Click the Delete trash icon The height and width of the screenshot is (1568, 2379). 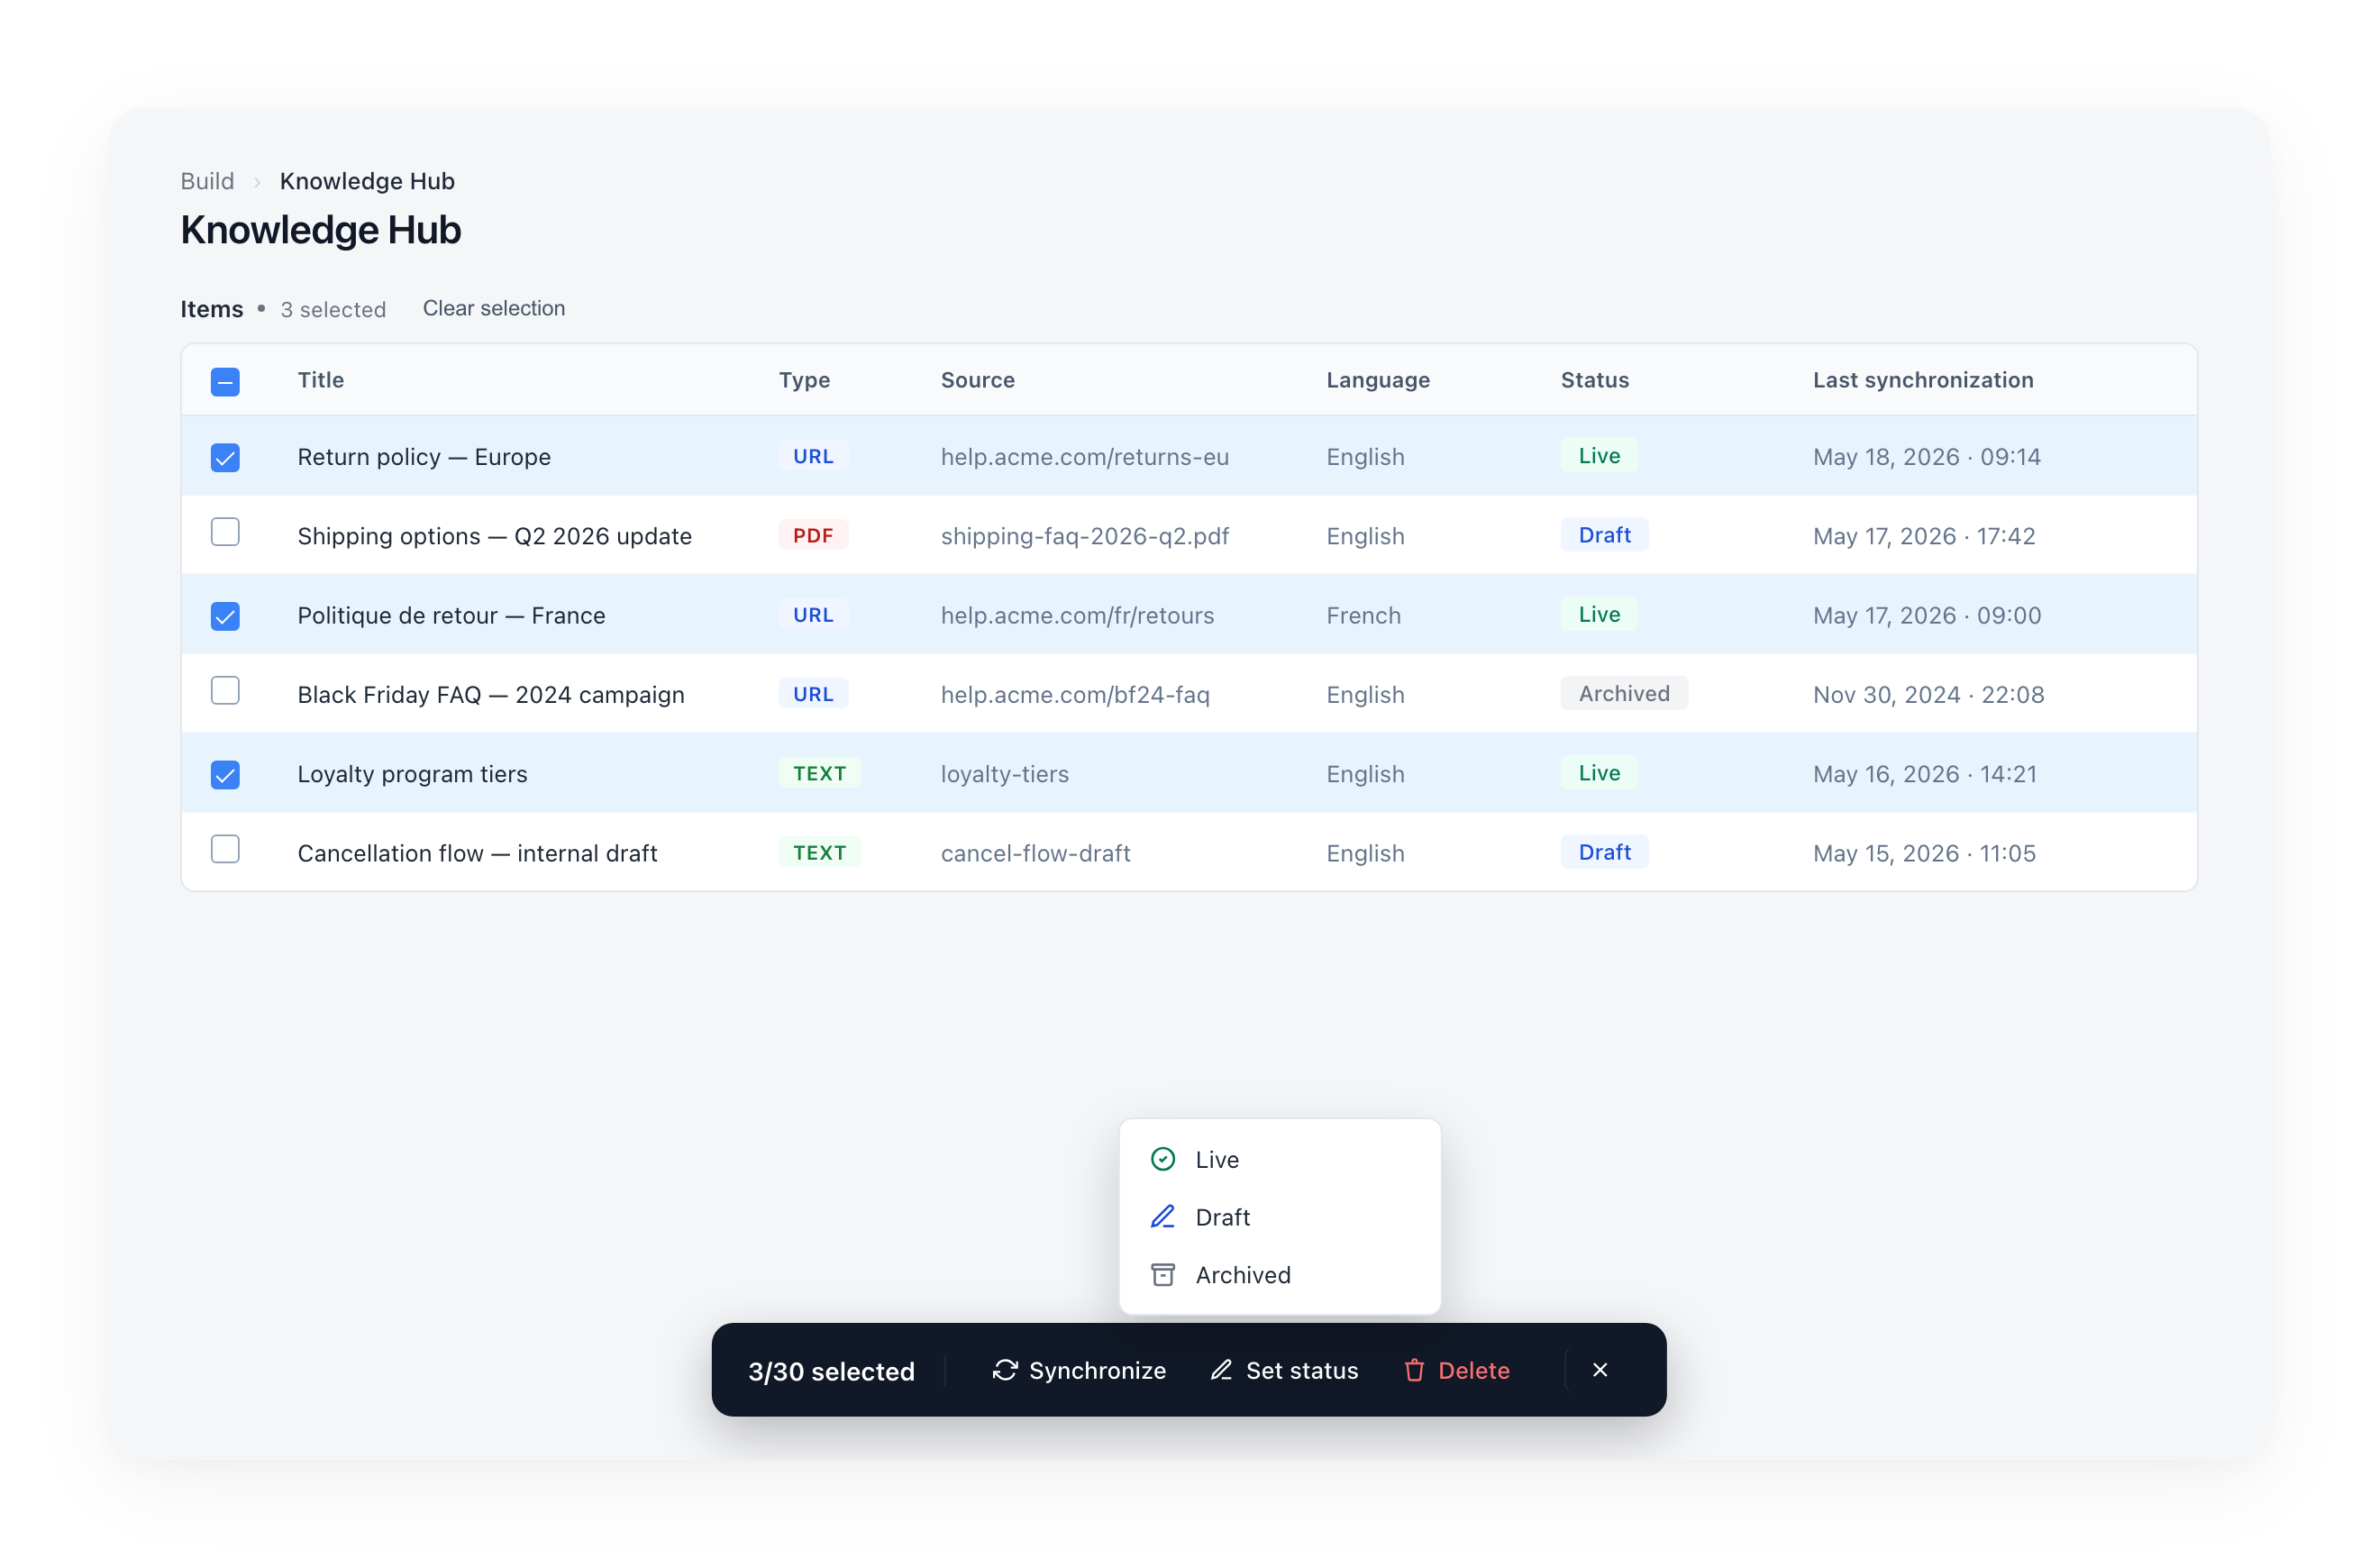tap(1413, 1370)
